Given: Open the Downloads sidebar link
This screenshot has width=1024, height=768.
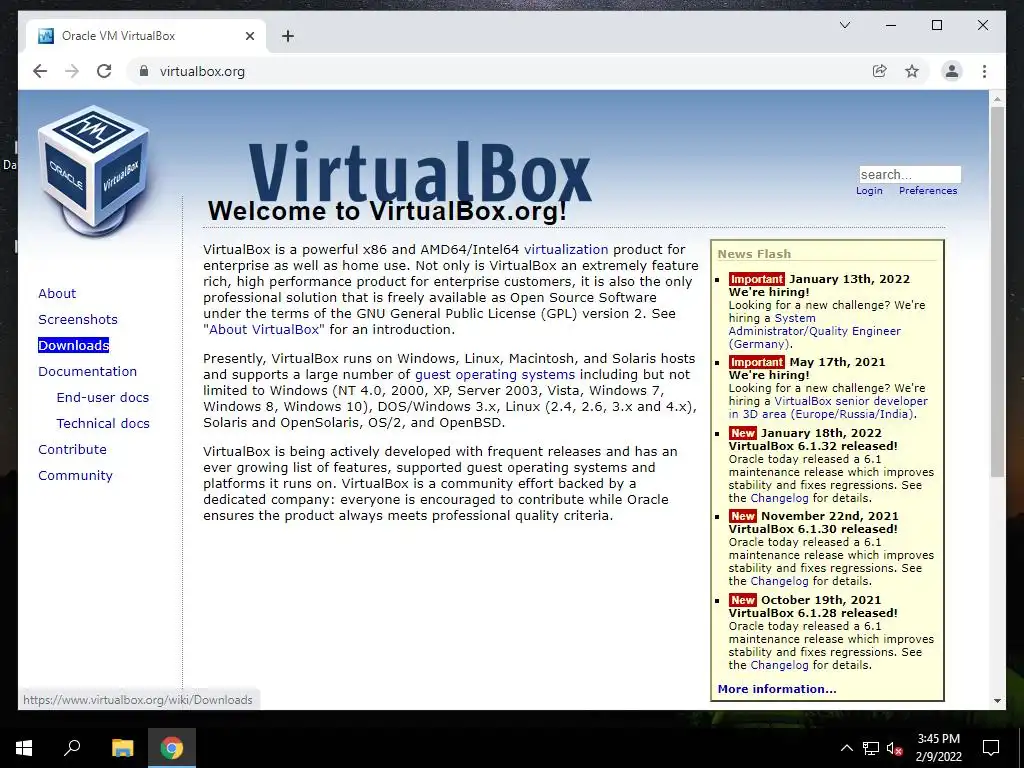Looking at the screenshot, I should point(74,345).
